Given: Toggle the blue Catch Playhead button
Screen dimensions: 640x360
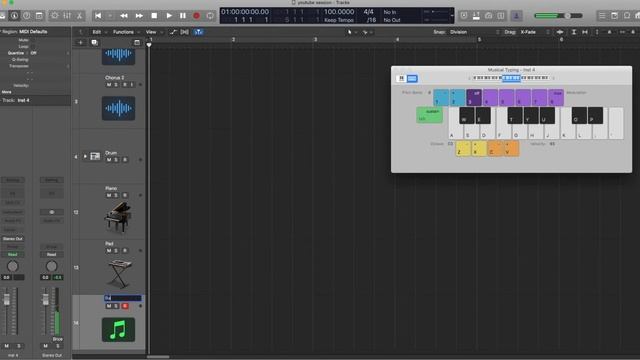Looking at the screenshot, I should 198,32.
